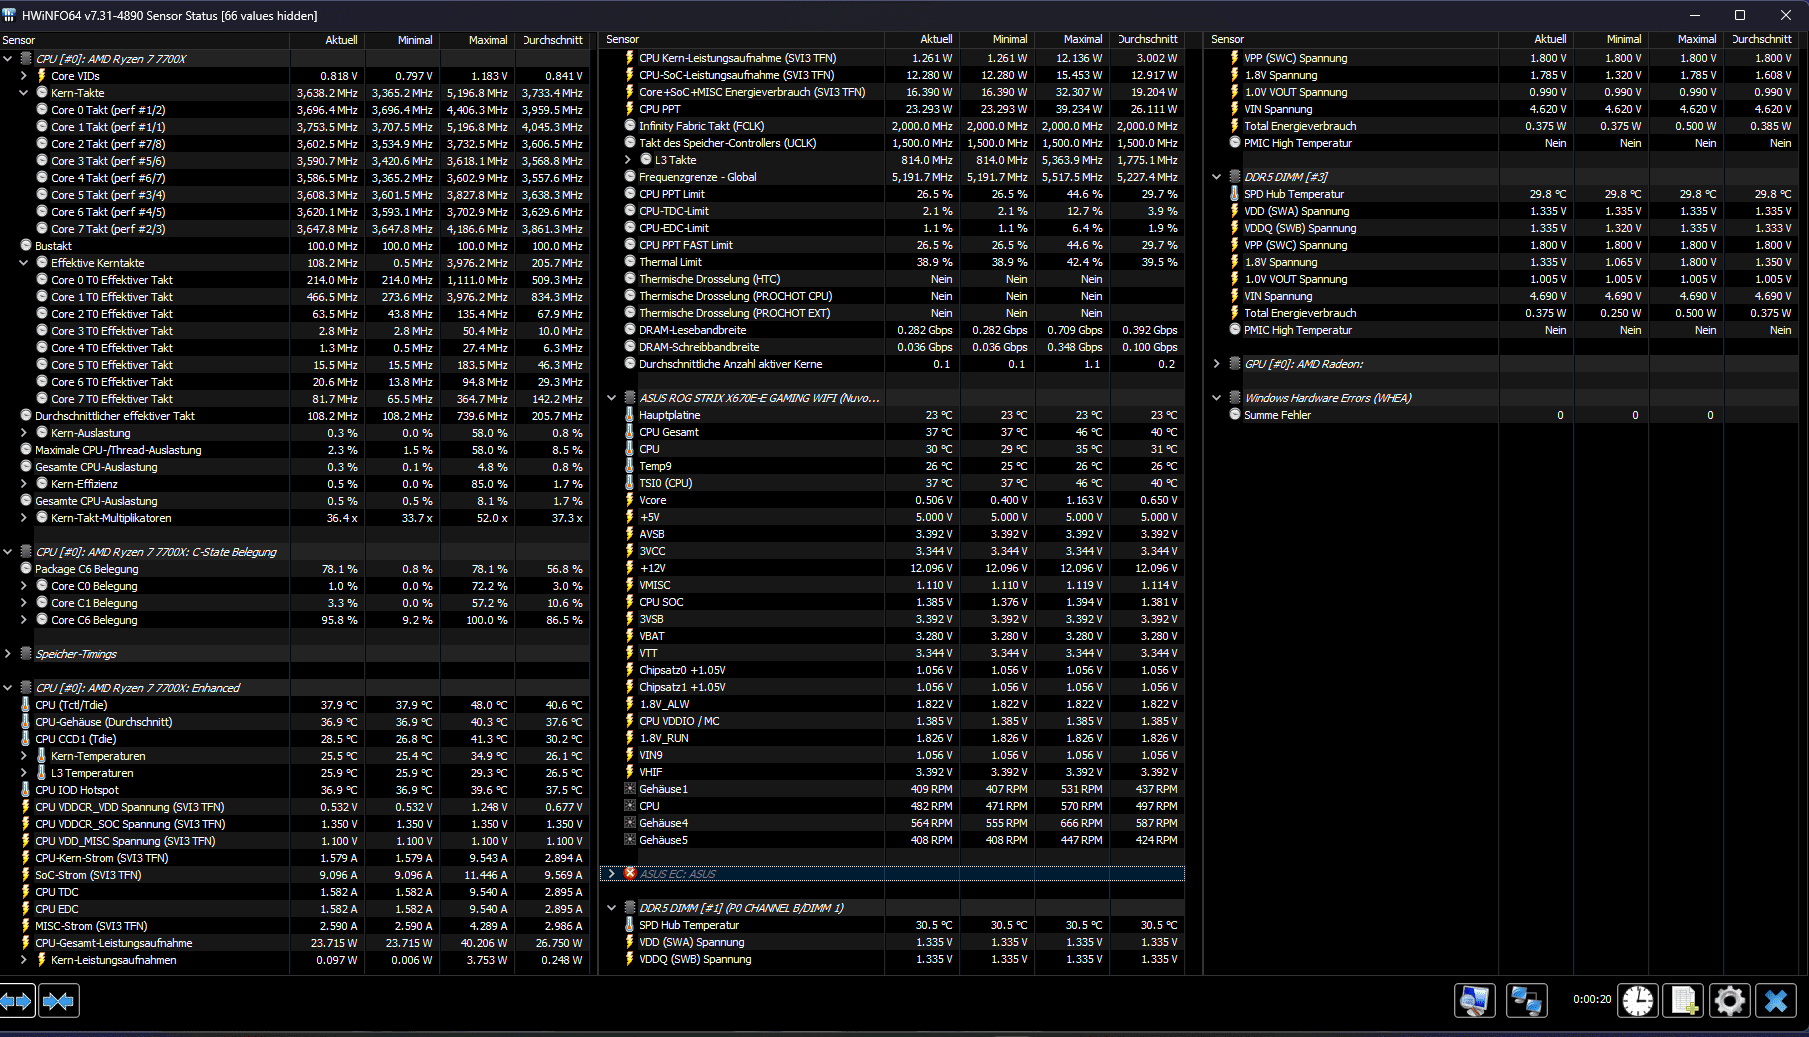The width and height of the screenshot is (1809, 1037).
Task: Click the expand columns left-right arrows button
Action: (x=18, y=1000)
